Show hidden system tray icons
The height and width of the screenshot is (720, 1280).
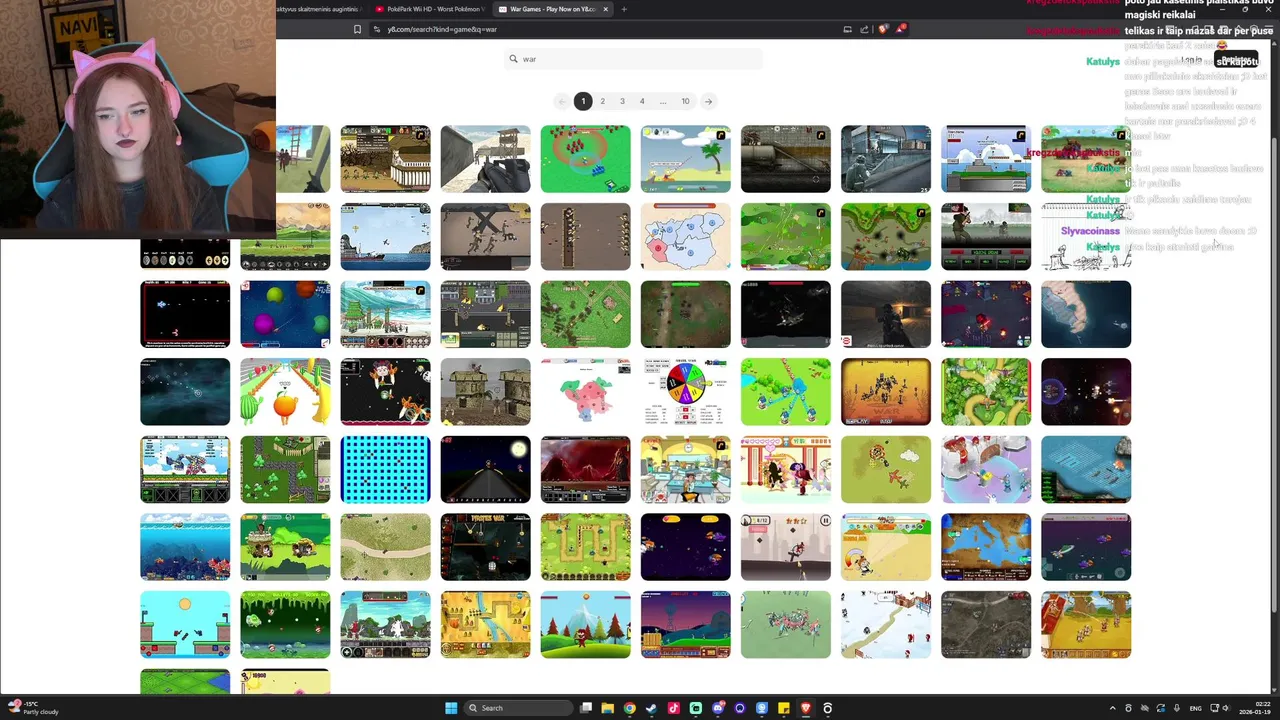point(1113,708)
